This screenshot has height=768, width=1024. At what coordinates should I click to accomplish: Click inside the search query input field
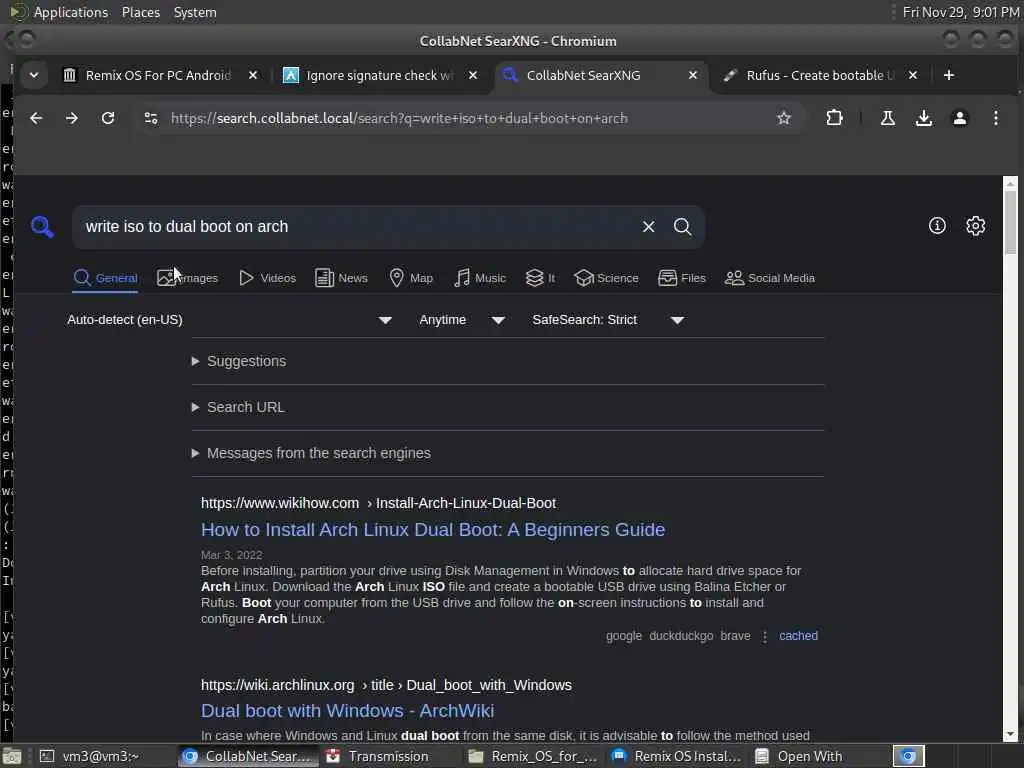coord(356,227)
